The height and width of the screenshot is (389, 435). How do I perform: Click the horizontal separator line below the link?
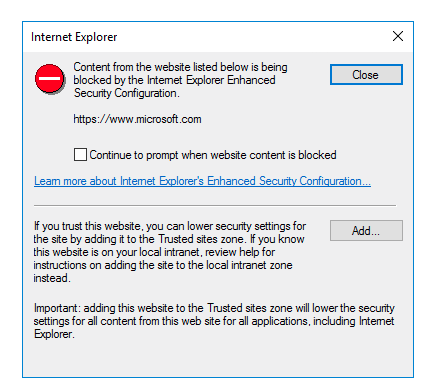(215, 205)
